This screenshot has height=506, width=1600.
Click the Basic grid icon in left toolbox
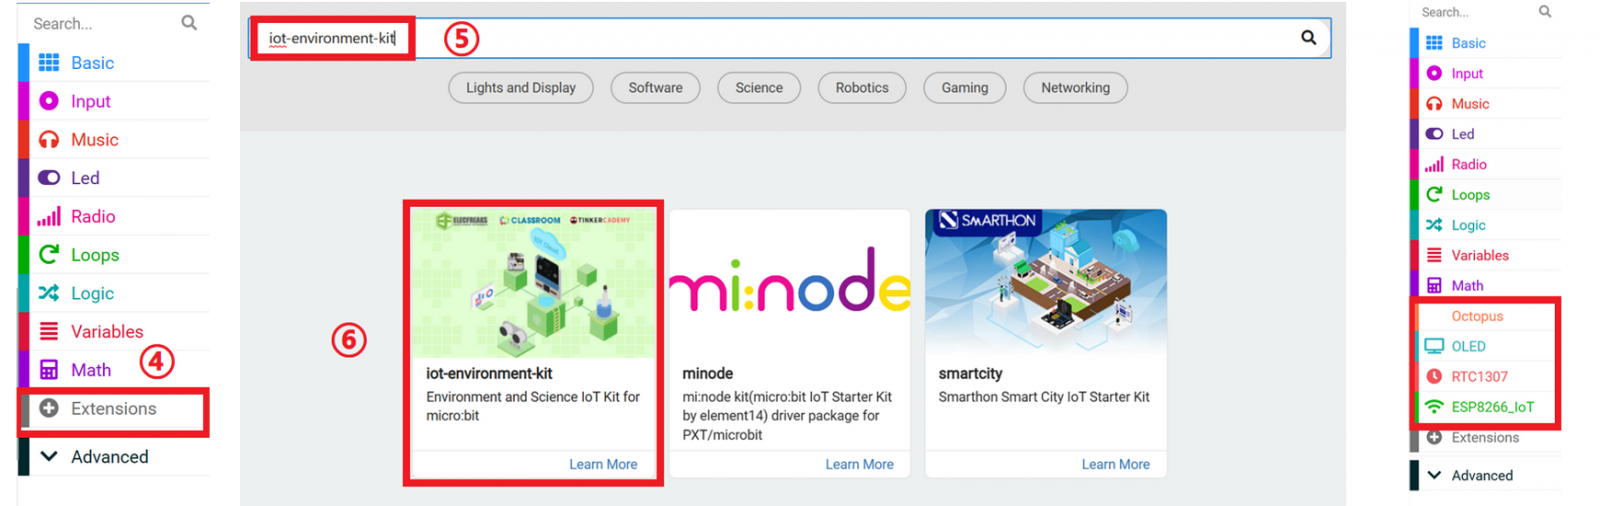[48, 63]
